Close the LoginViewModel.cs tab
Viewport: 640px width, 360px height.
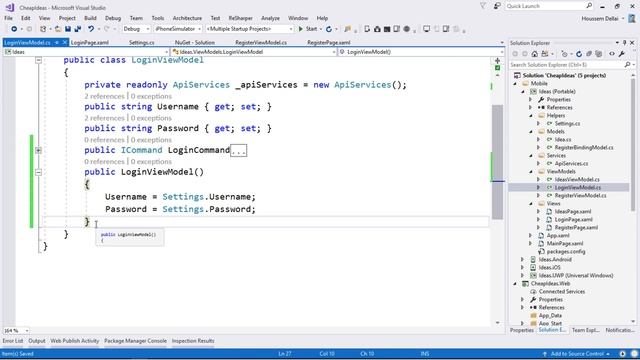tap(64, 42)
